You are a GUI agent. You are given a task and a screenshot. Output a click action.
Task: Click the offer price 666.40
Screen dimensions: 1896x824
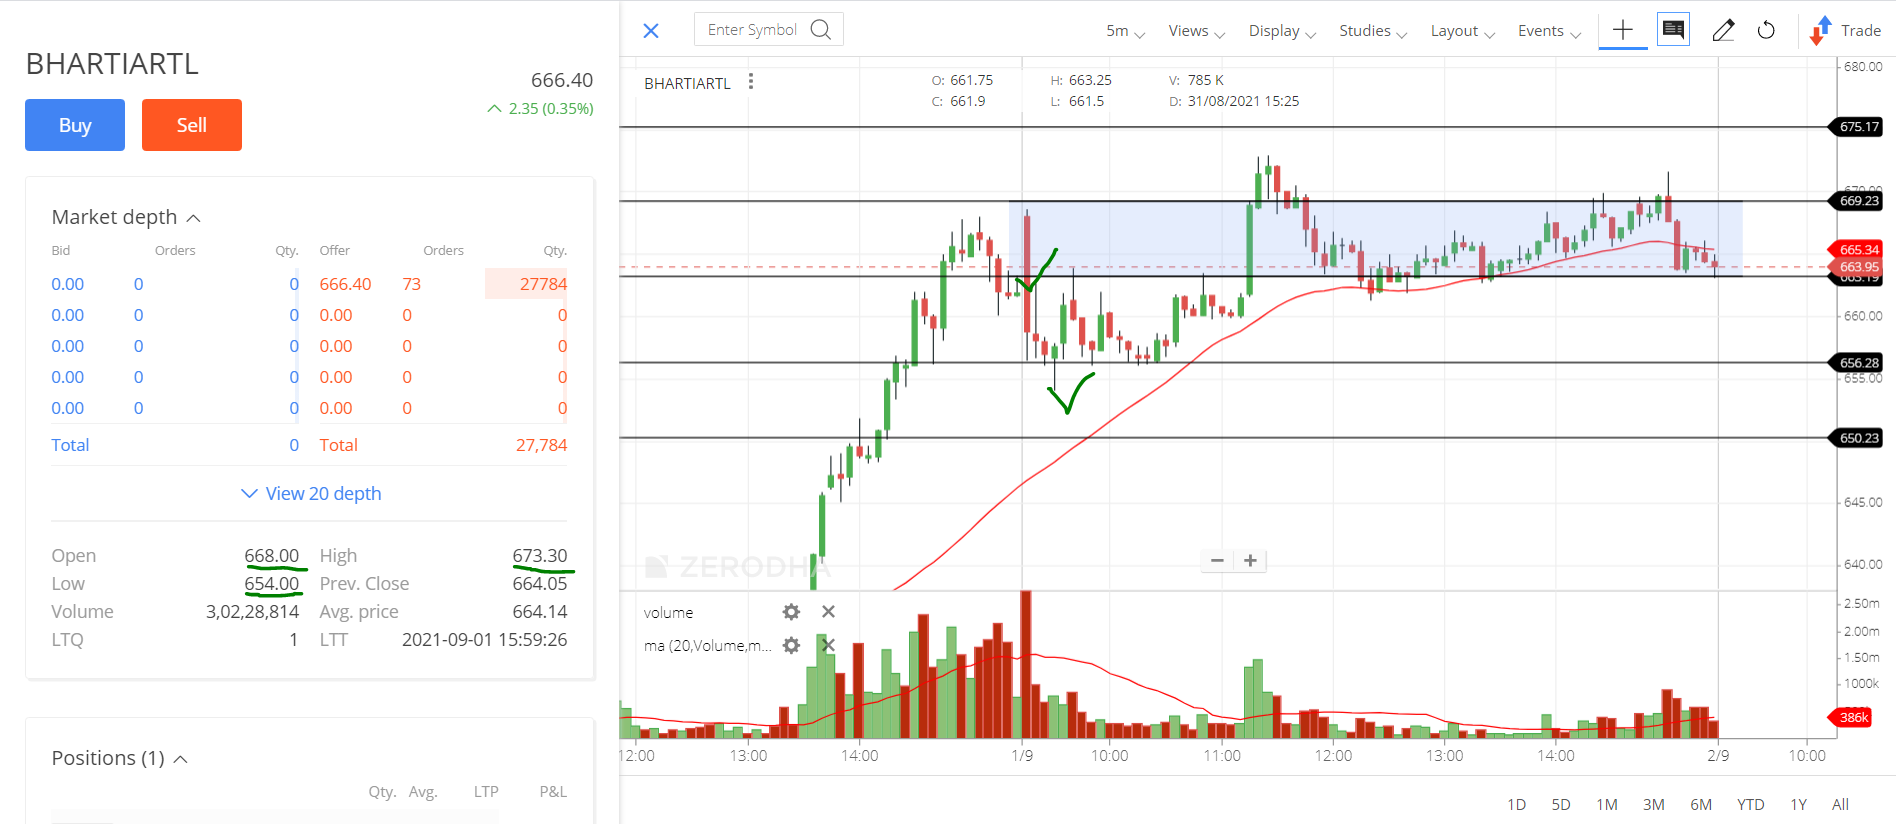[x=345, y=284]
